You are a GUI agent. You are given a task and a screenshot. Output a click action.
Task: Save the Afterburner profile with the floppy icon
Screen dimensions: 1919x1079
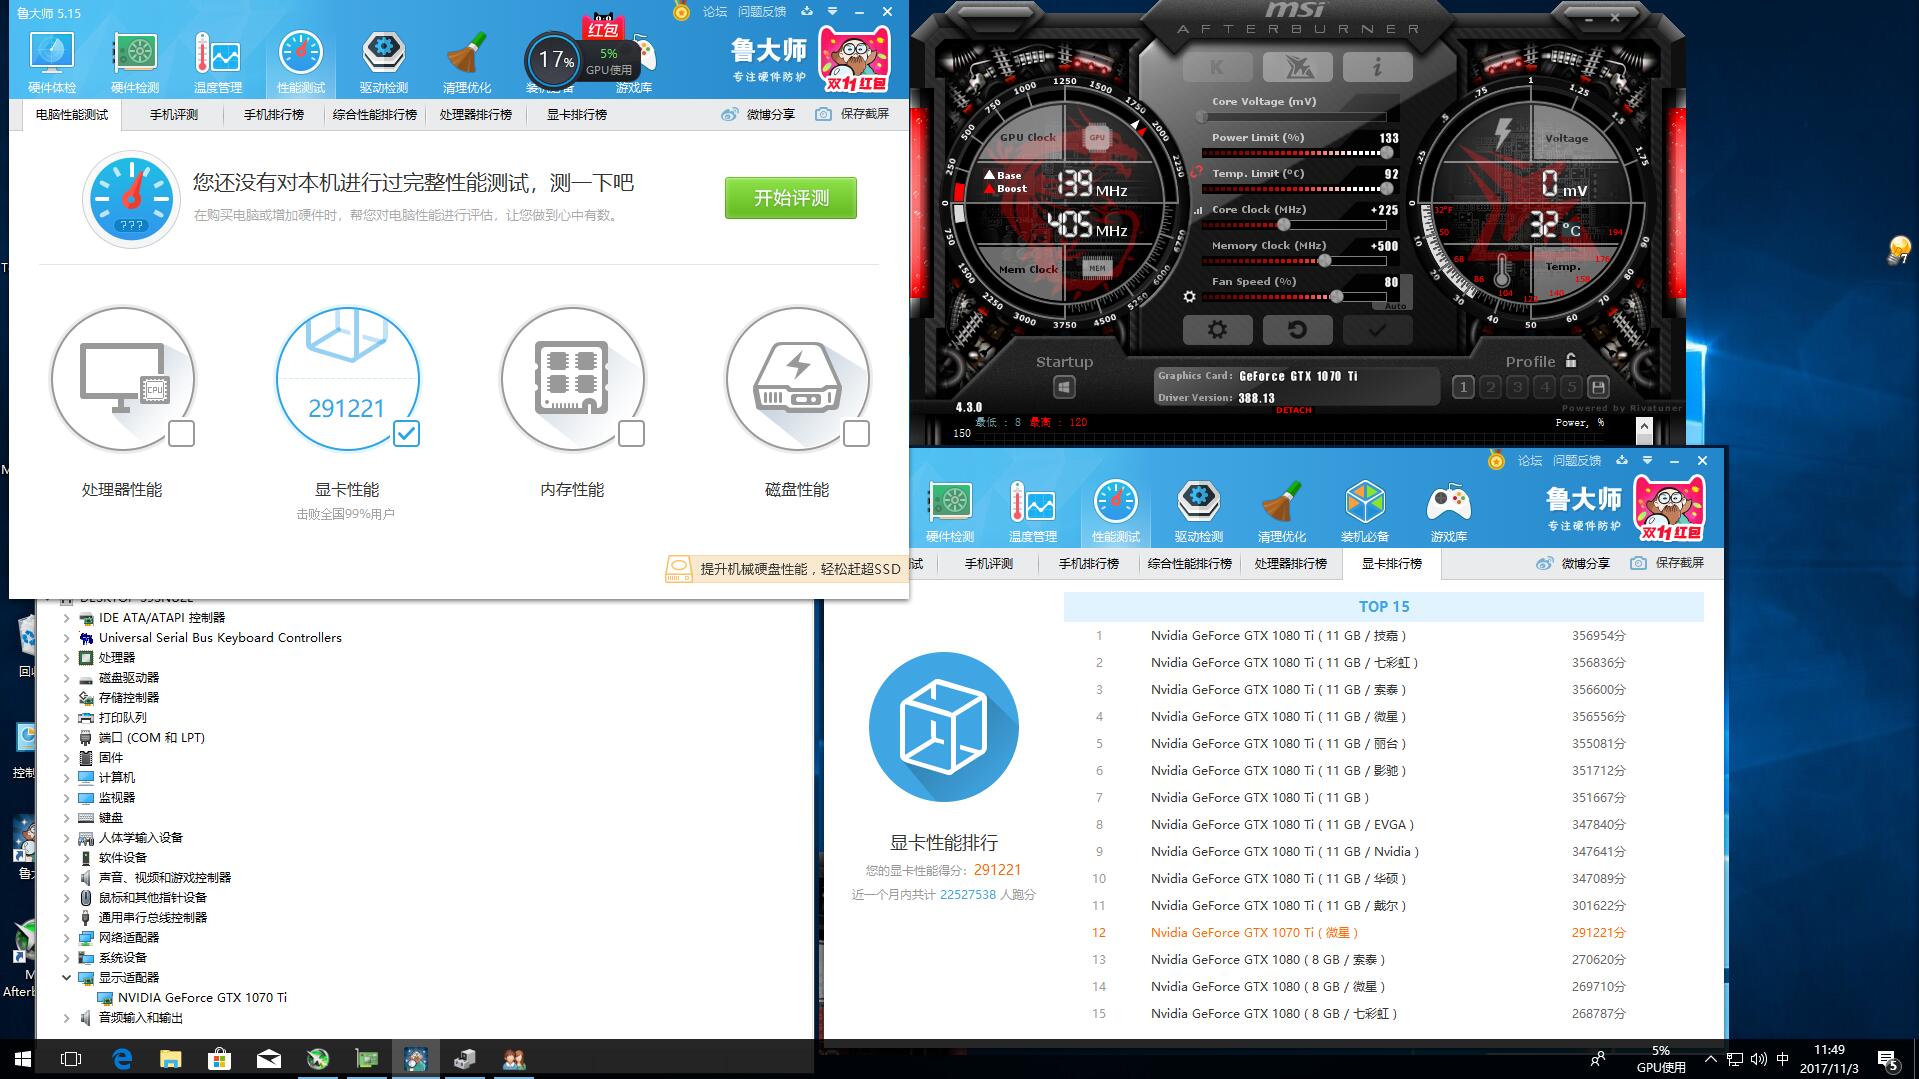(1598, 387)
